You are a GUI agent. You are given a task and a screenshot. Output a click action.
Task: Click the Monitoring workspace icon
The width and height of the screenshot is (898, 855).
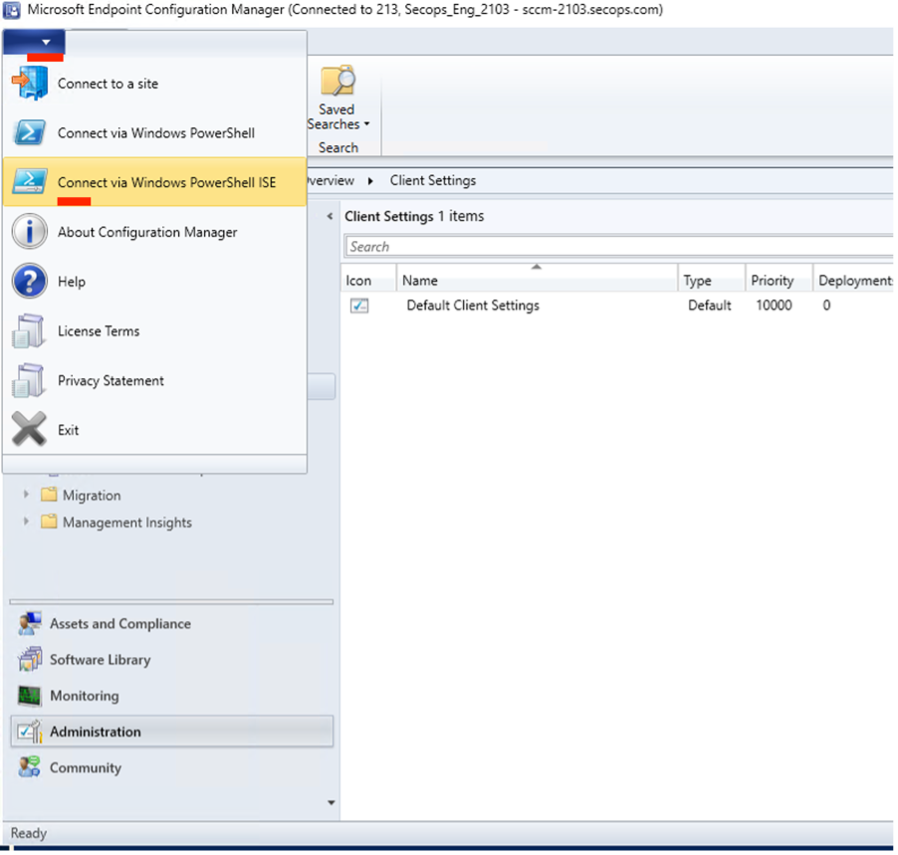[30, 696]
